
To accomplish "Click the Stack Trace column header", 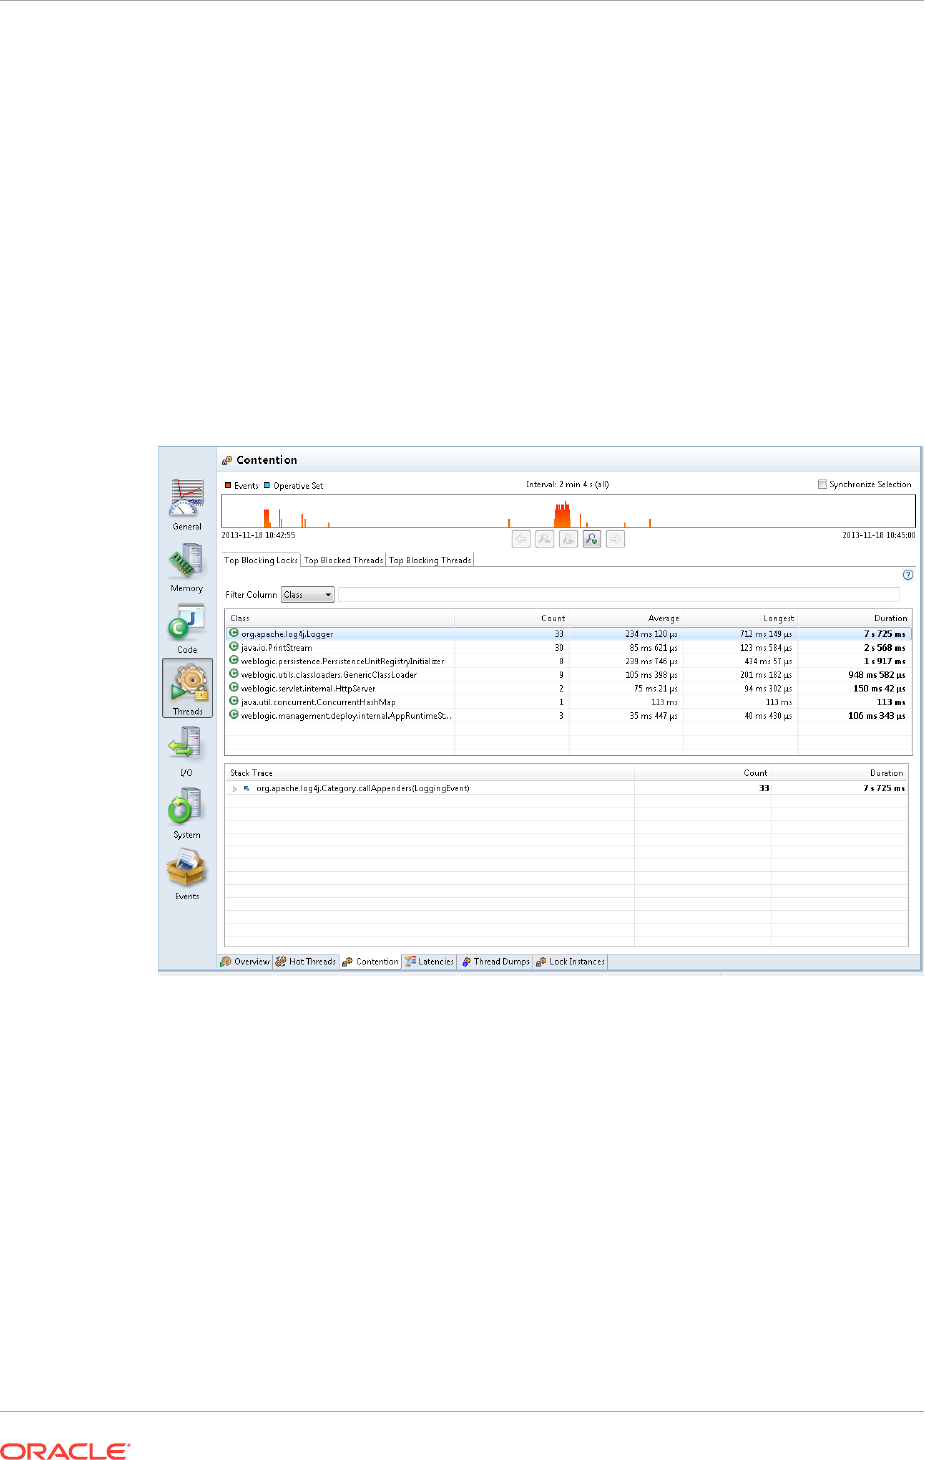I will (x=430, y=773).
